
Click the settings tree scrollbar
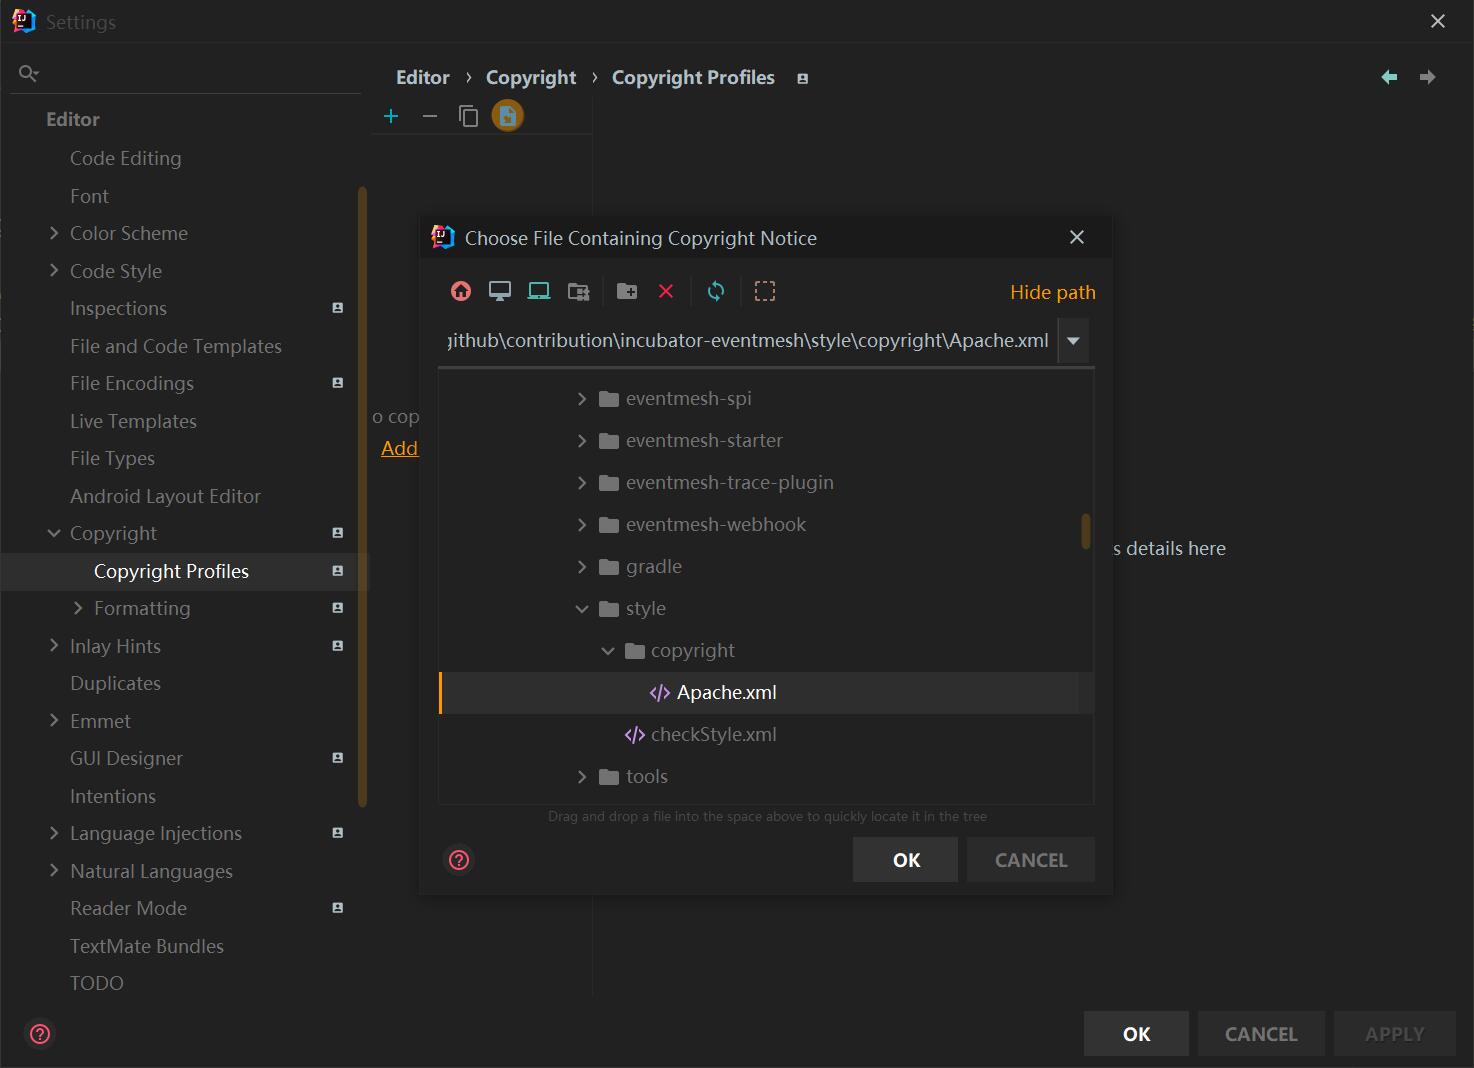363,496
